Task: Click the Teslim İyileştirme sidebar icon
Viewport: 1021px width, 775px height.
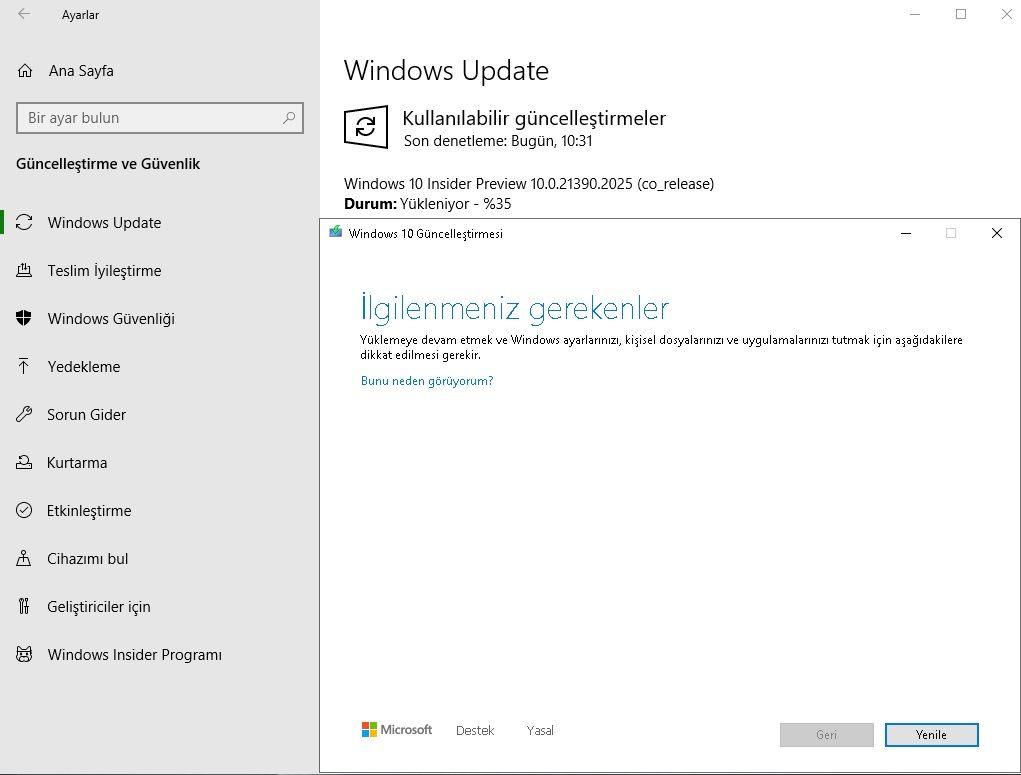Action: point(24,270)
